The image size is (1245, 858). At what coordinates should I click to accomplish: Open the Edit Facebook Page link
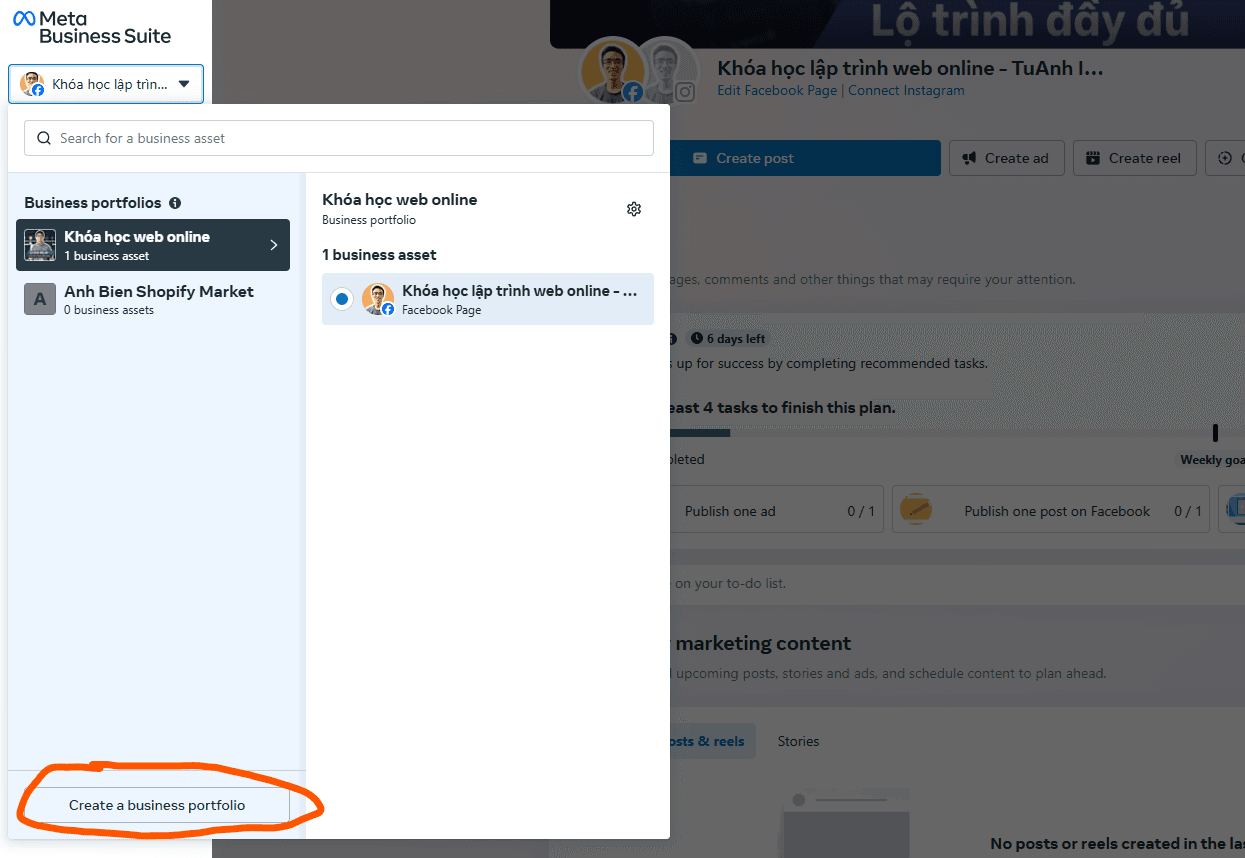click(775, 90)
